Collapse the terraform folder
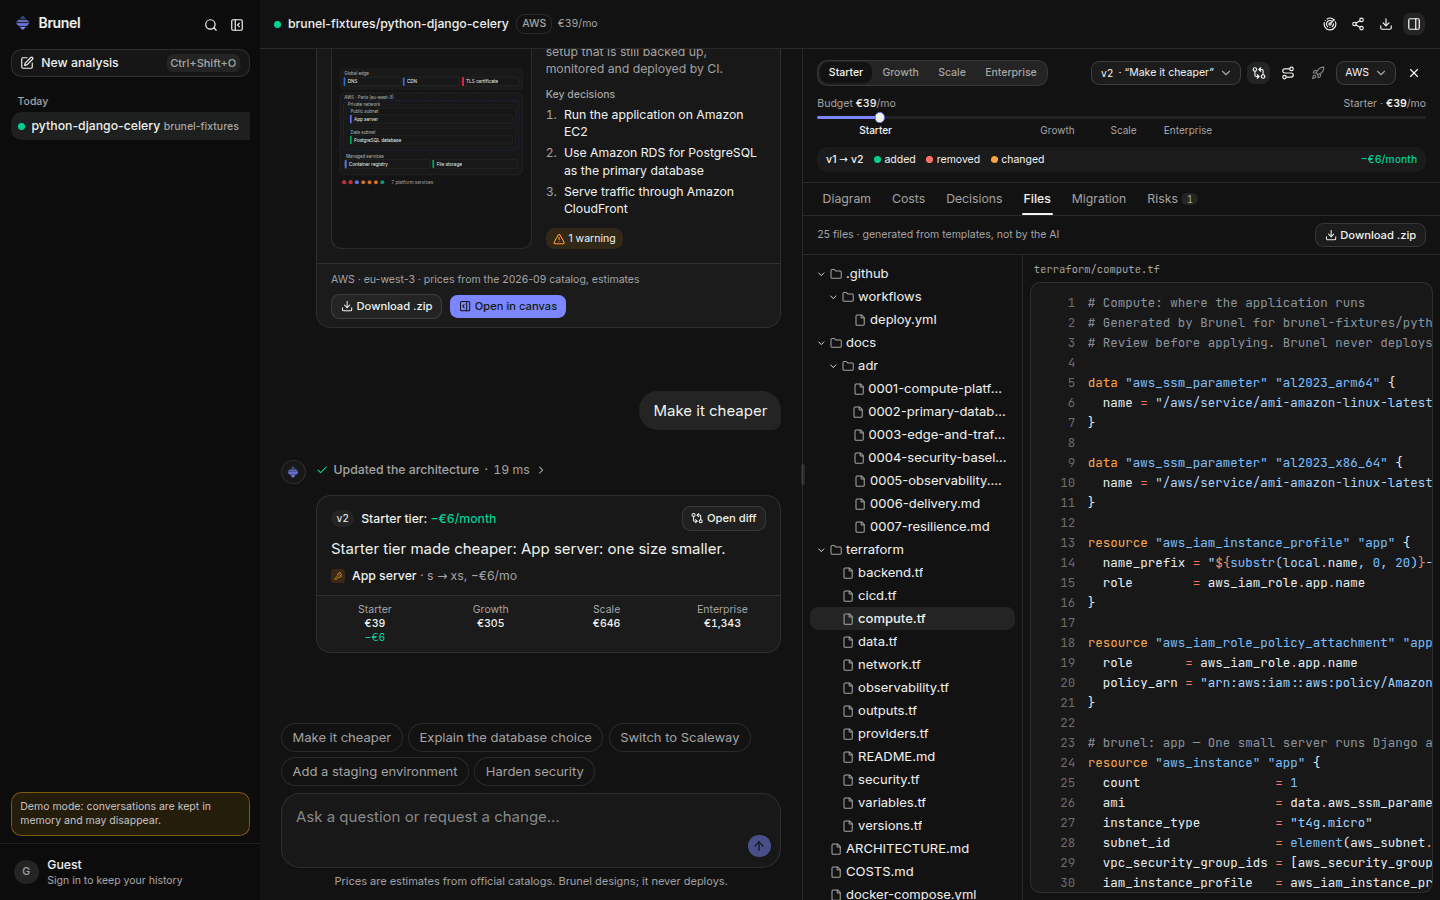 pyautogui.click(x=821, y=550)
